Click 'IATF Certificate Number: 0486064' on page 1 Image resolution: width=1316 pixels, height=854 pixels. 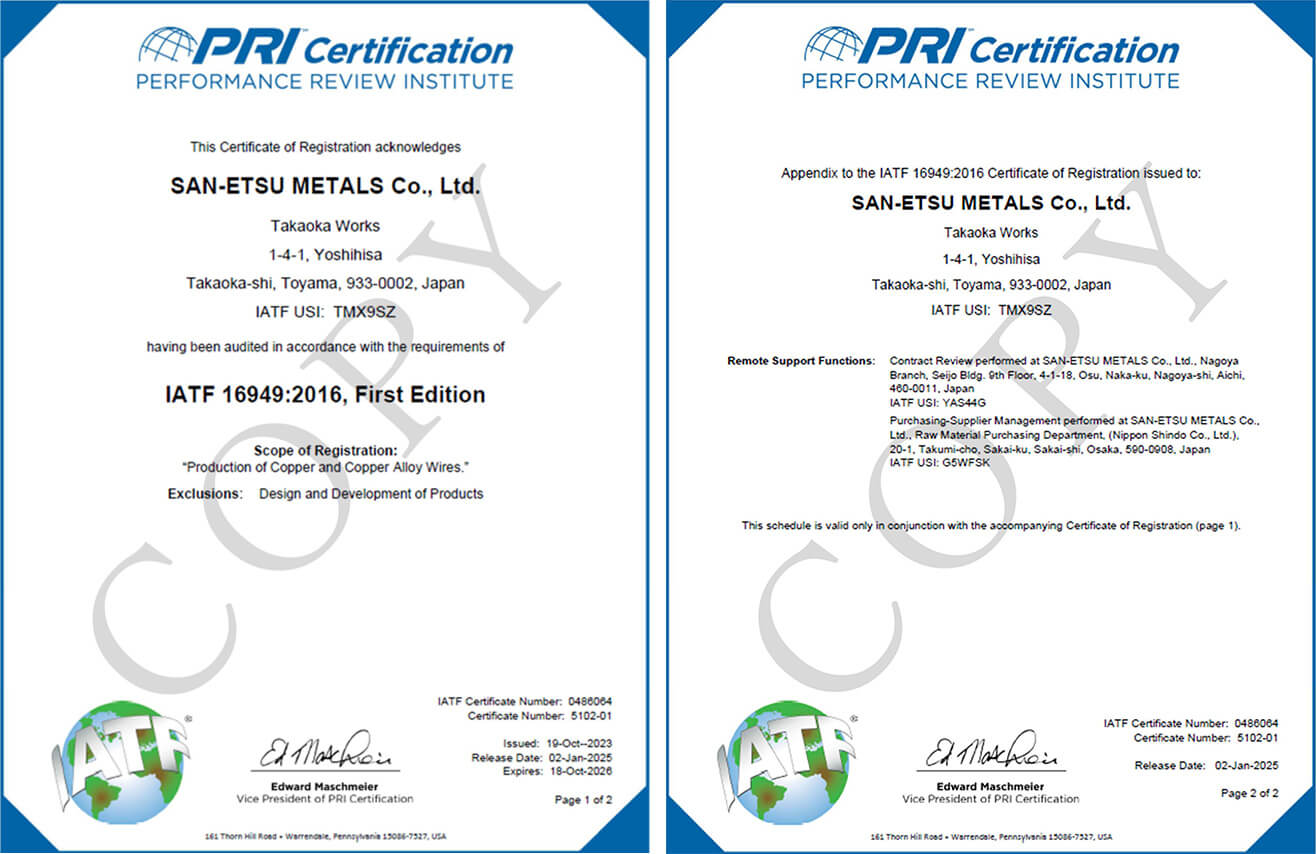coord(525,703)
